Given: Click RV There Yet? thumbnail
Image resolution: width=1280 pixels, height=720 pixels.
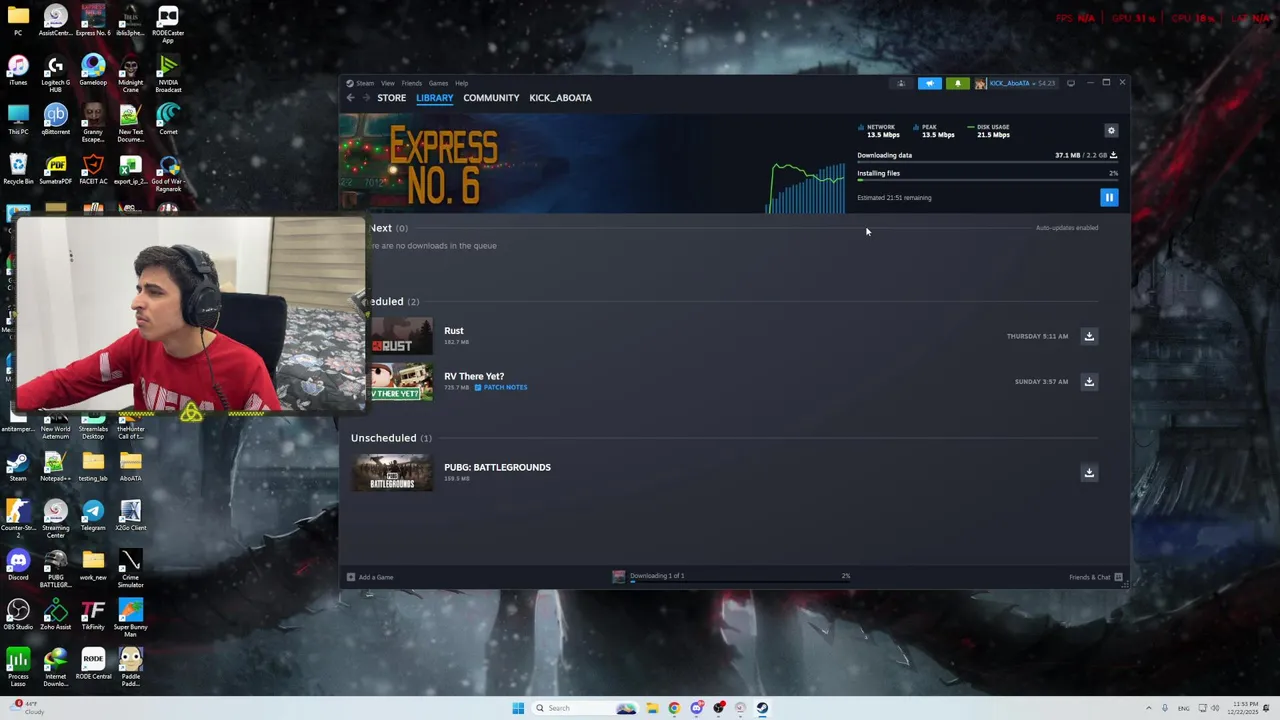Looking at the screenshot, I should click(402, 382).
